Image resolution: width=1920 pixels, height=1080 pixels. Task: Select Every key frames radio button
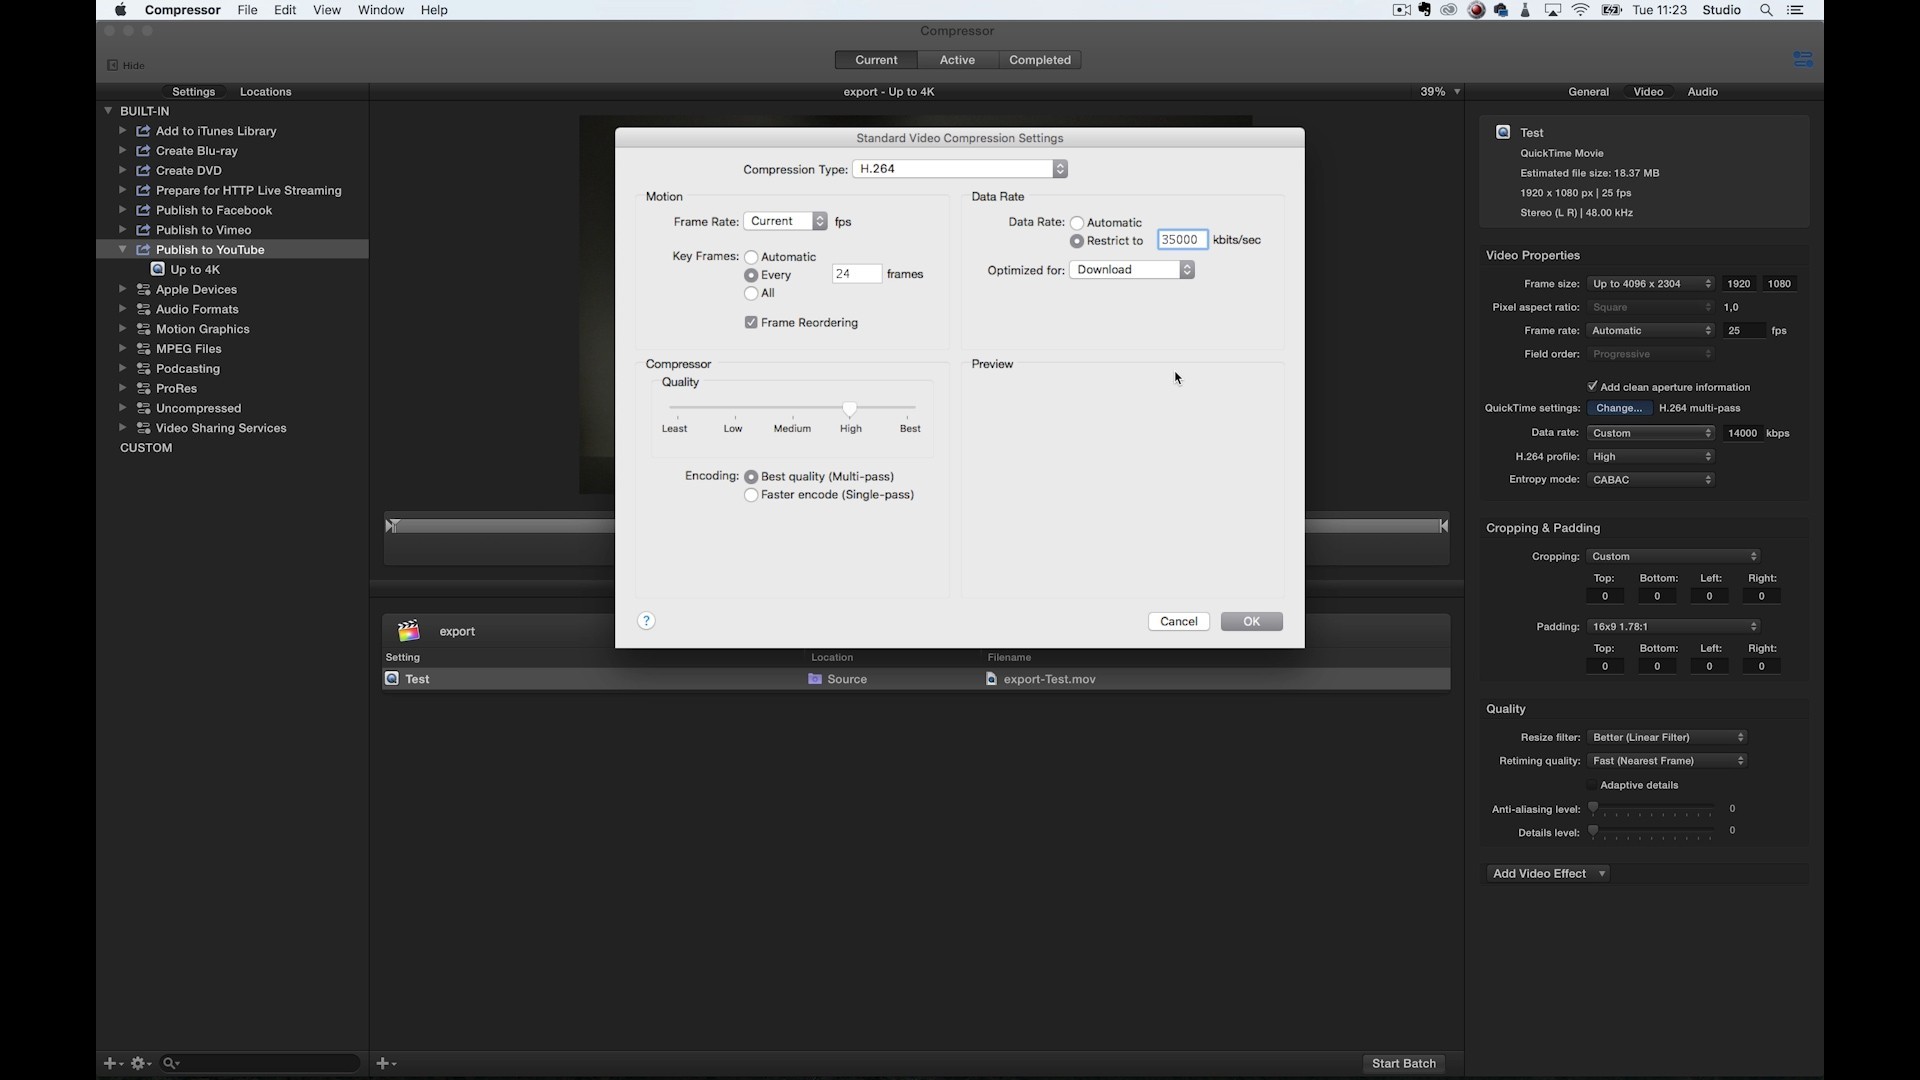(x=751, y=275)
